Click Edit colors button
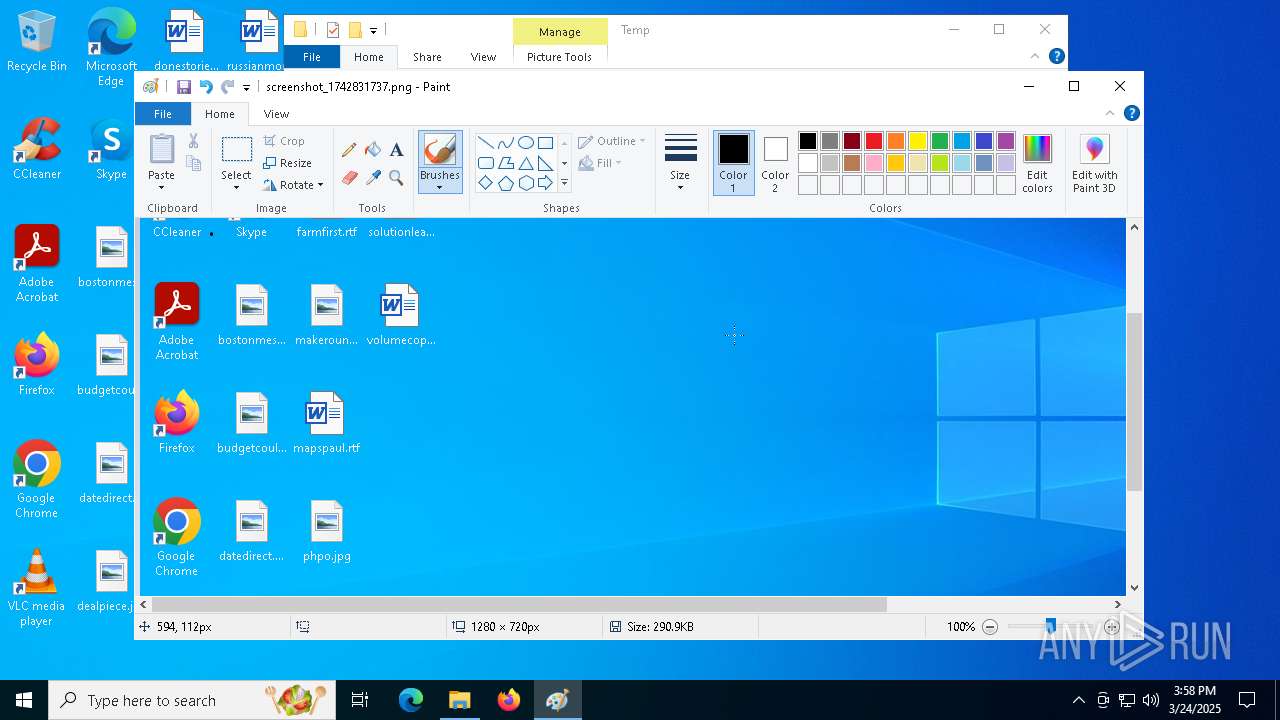 [1037, 163]
